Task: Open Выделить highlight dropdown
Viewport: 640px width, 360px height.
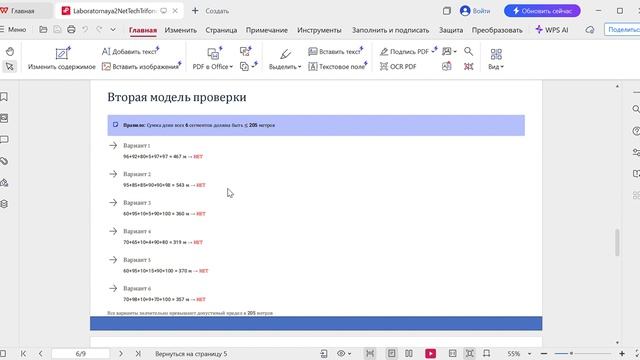Action: (285, 59)
